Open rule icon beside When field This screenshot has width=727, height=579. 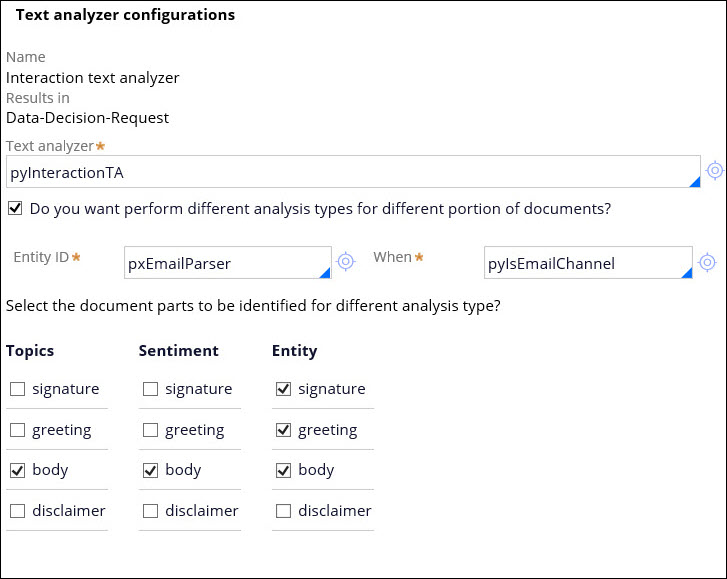[706, 262]
